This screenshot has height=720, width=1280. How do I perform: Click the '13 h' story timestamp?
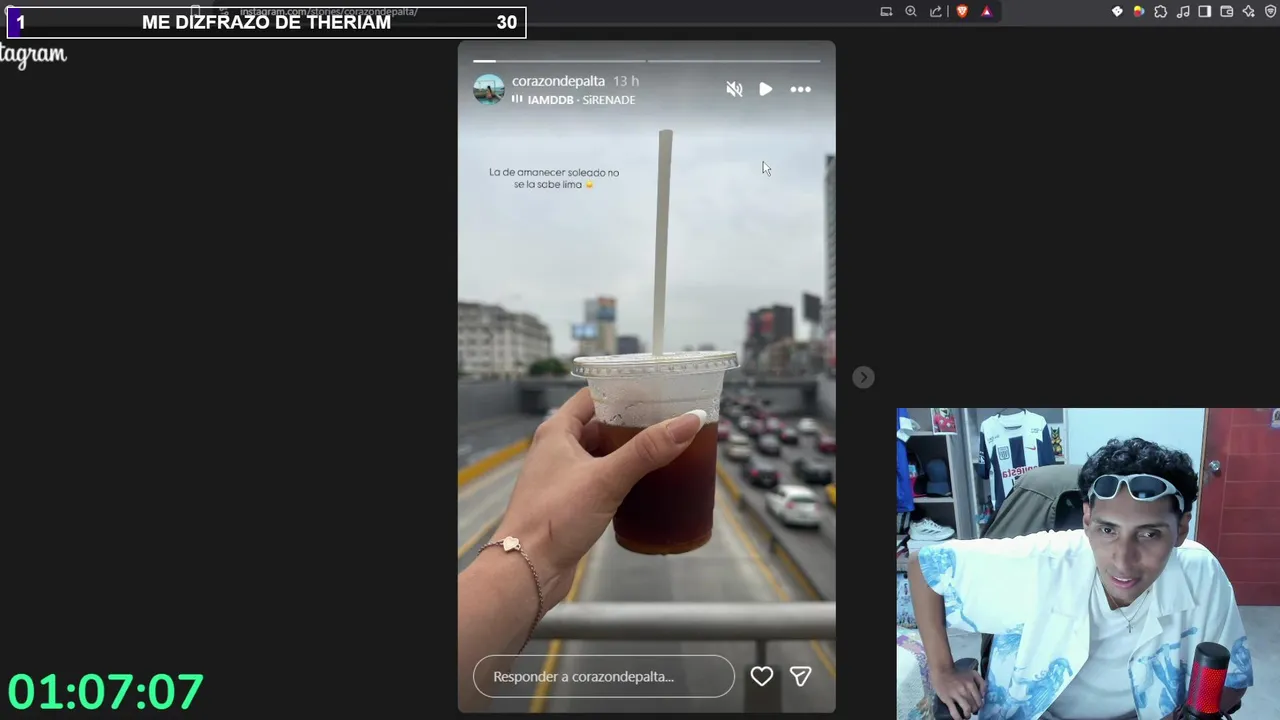(626, 81)
